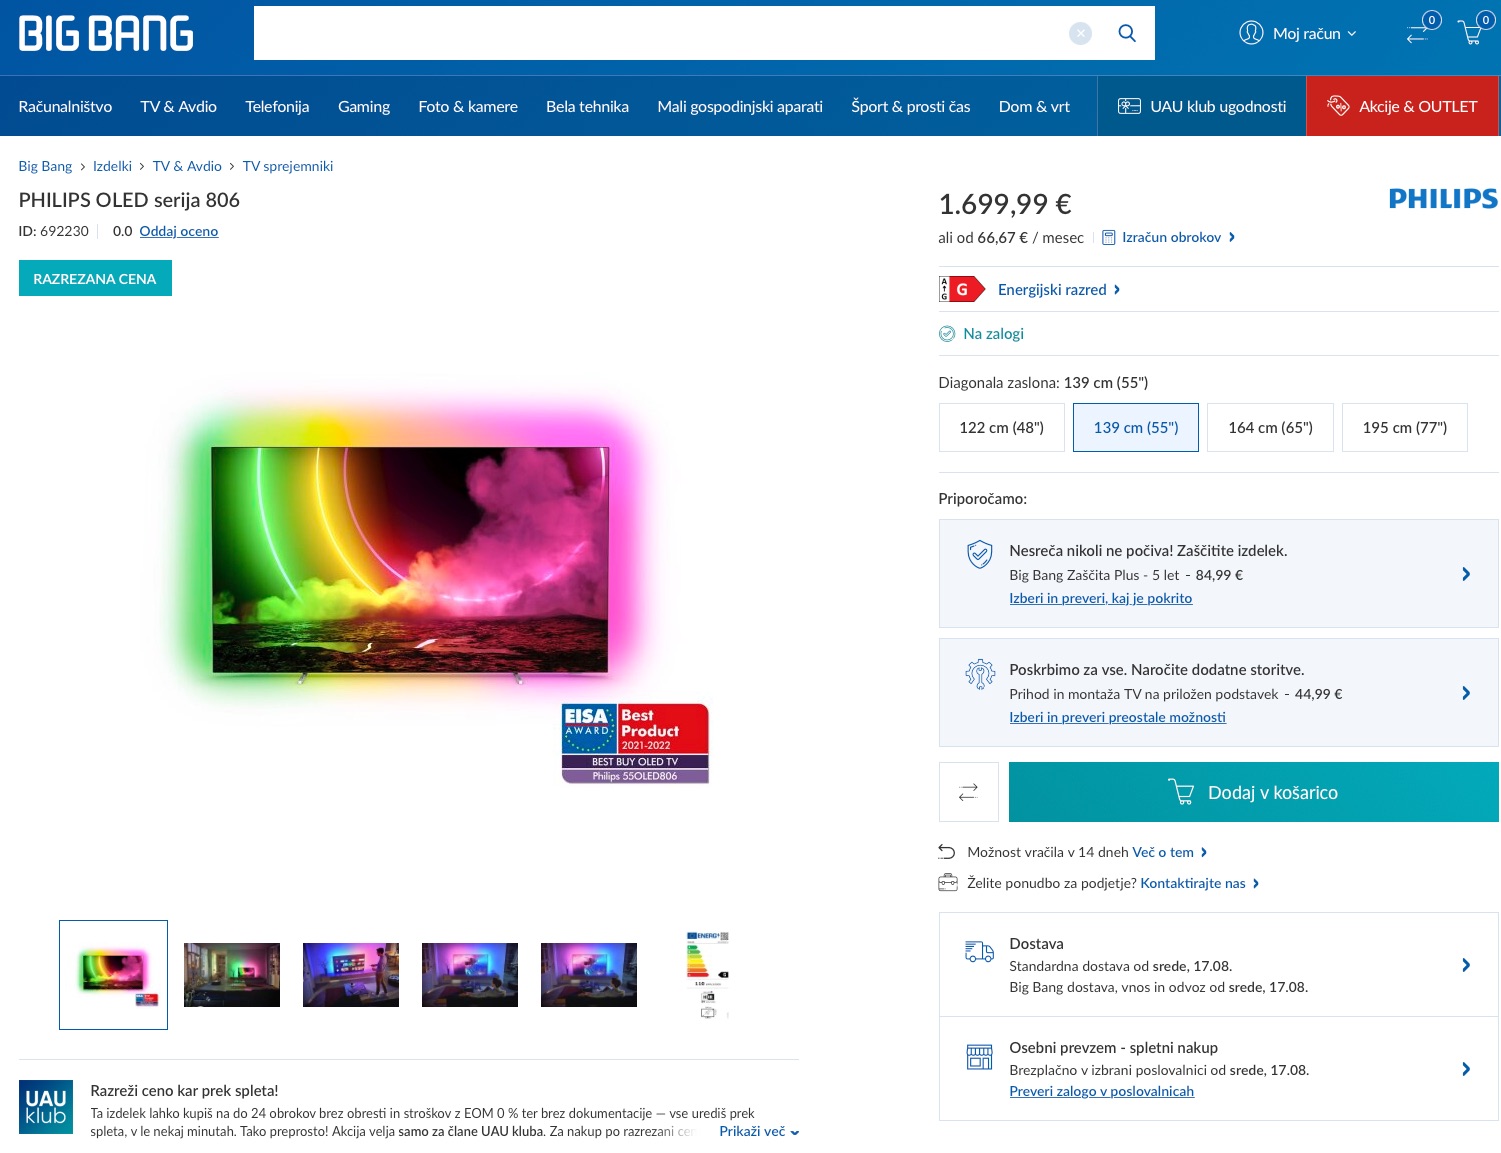The width and height of the screenshot is (1501, 1153).
Task: Click the energy class G label icon
Action: (x=961, y=289)
